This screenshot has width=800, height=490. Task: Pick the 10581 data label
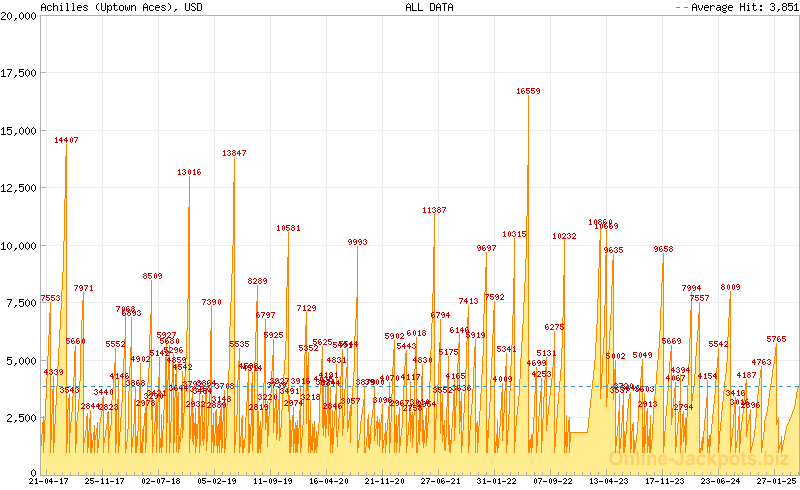point(288,228)
